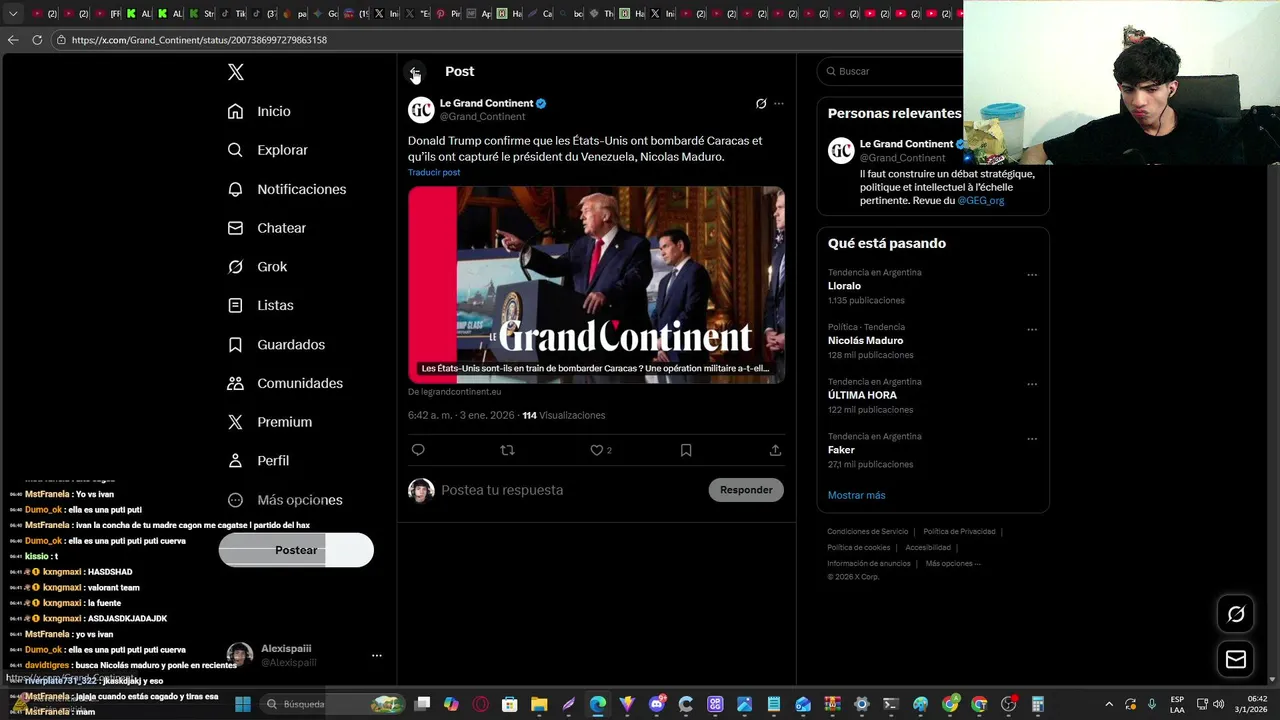Viewport: 1280px width, 720px height.
Task: Open Listas
Action: (x=260, y=305)
